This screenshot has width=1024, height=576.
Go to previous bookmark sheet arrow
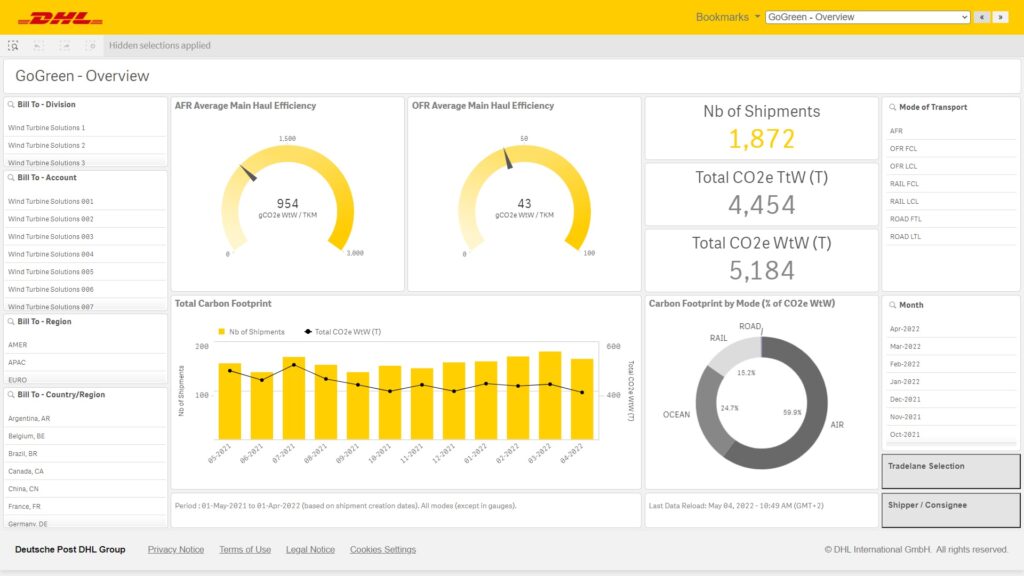pos(982,17)
